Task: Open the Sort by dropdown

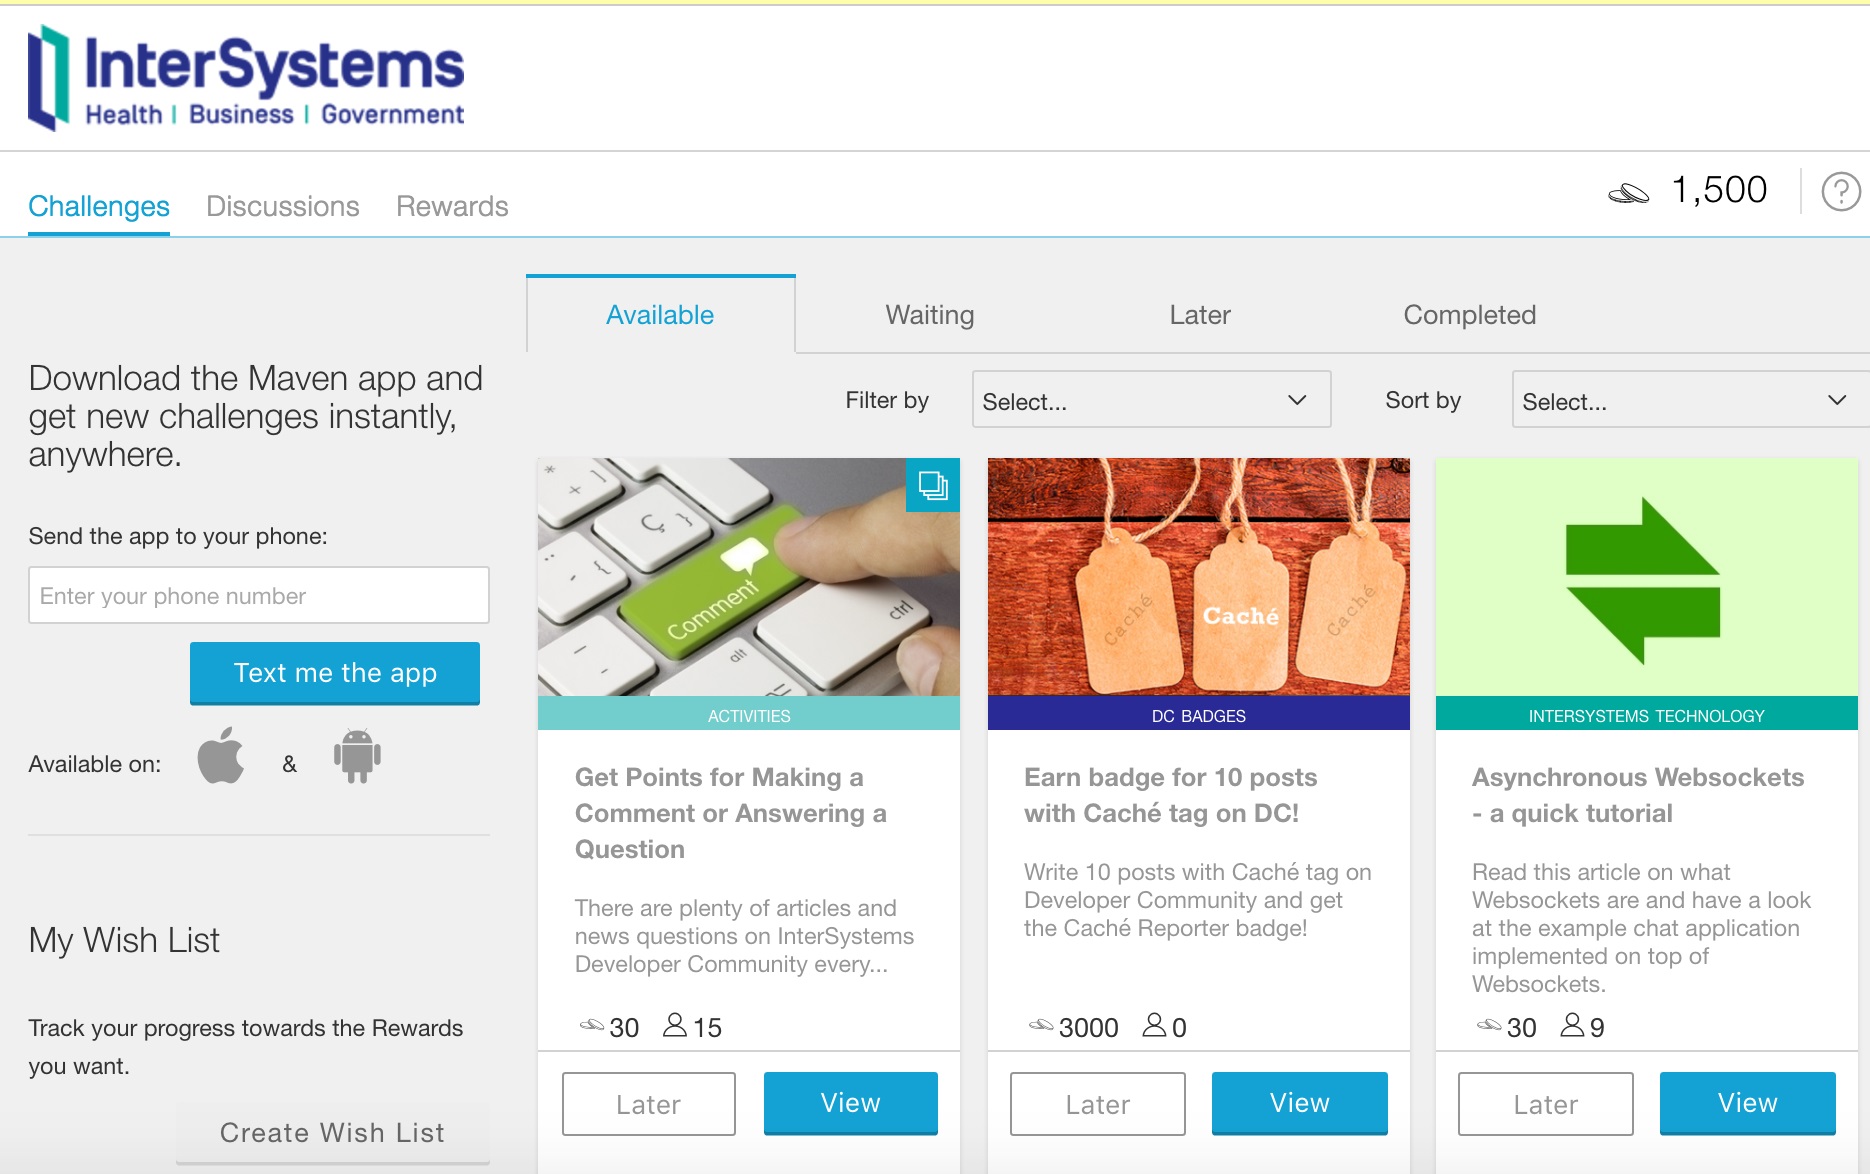Action: click(1690, 400)
